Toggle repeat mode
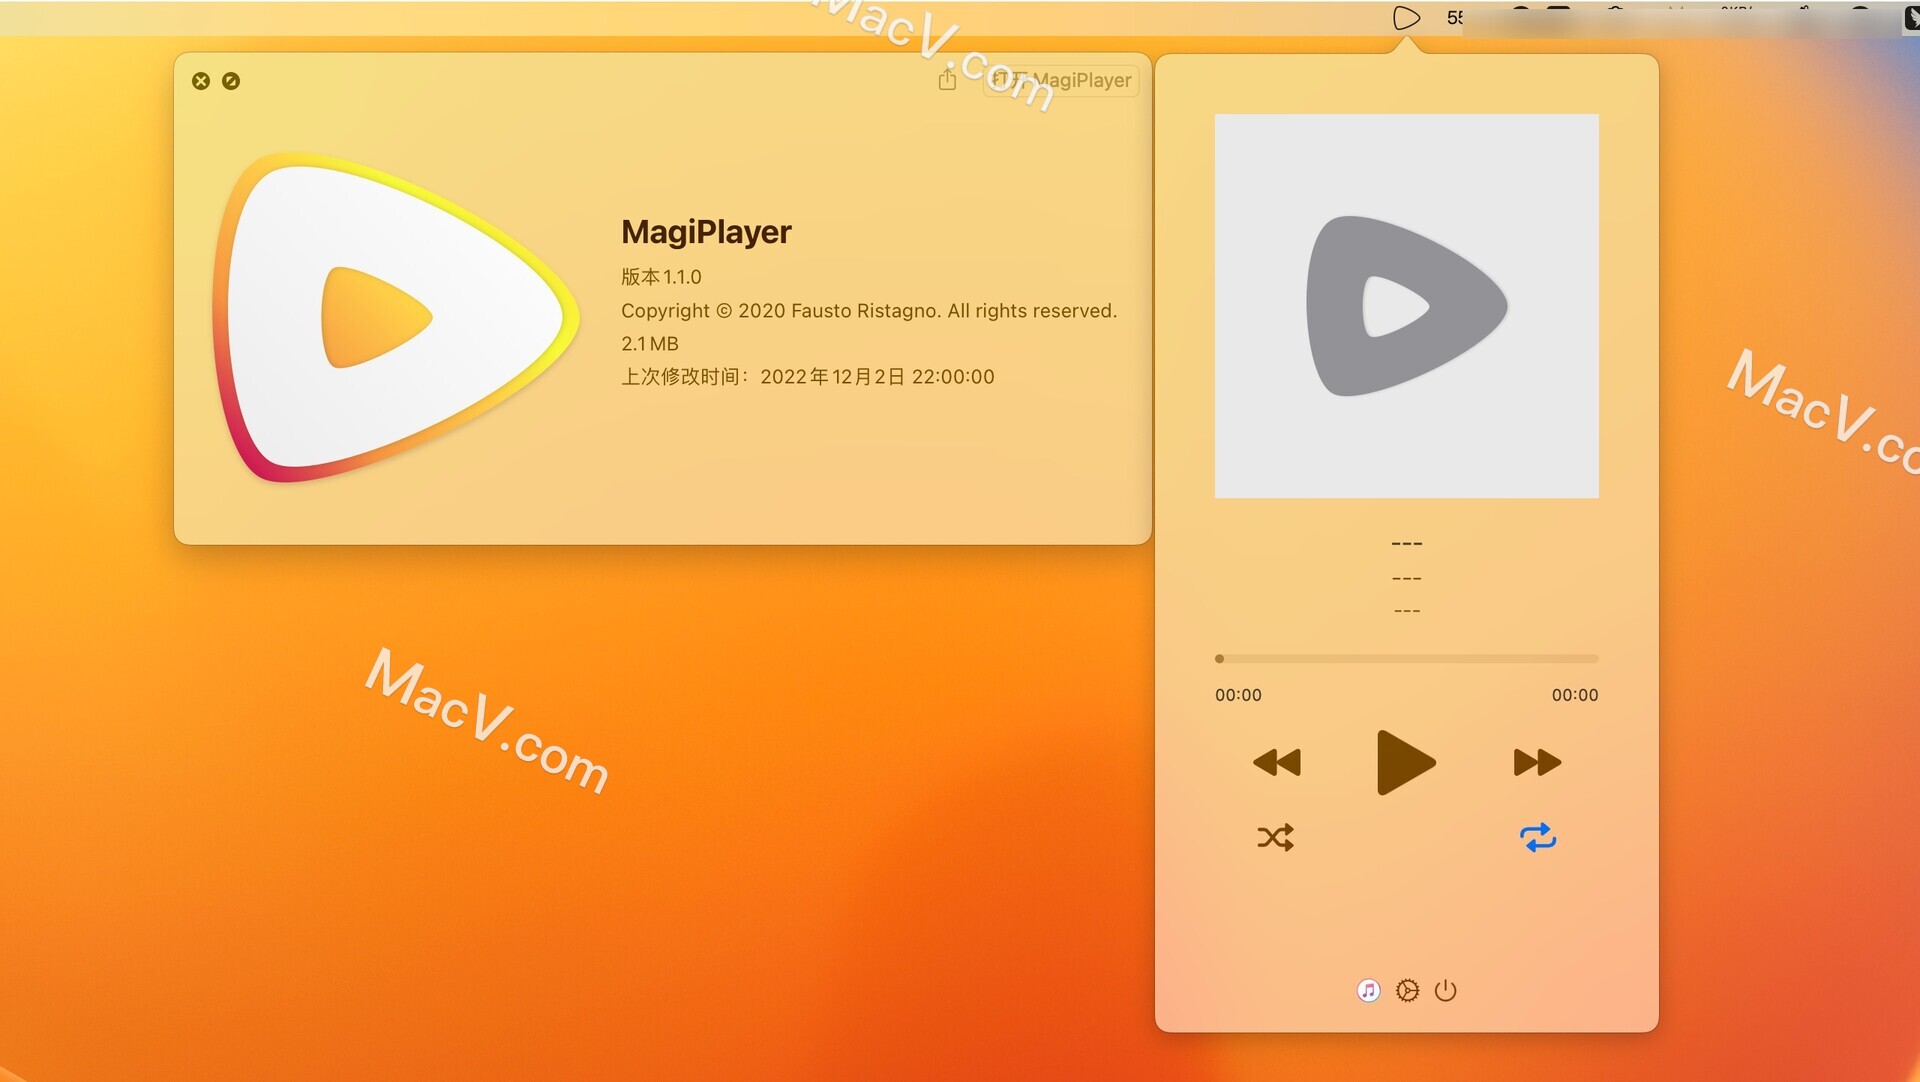This screenshot has height=1082, width=1920. click(1538, 837)
